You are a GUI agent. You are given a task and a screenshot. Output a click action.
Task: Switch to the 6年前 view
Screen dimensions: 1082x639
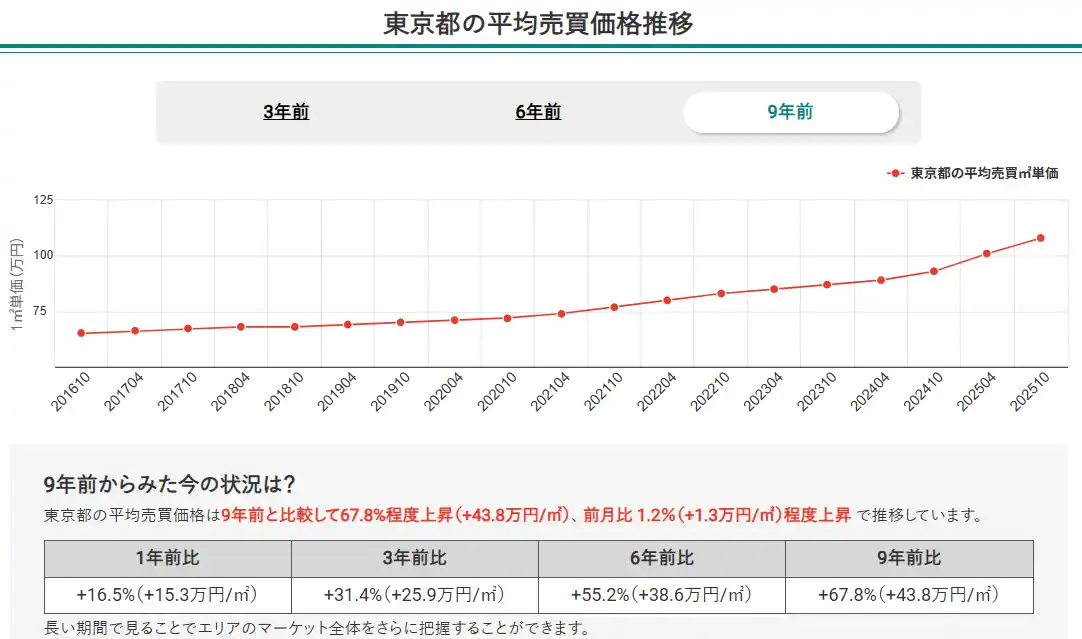[x=536, y=112]
